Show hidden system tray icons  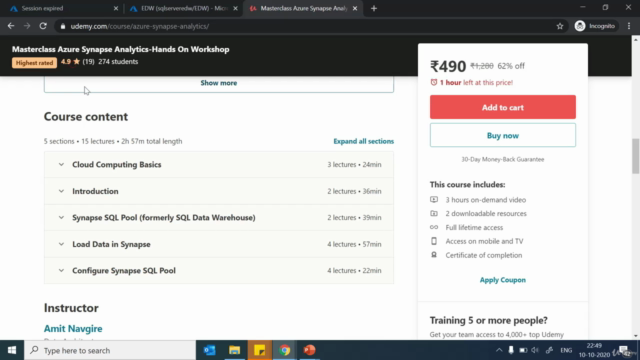point(499,350)
